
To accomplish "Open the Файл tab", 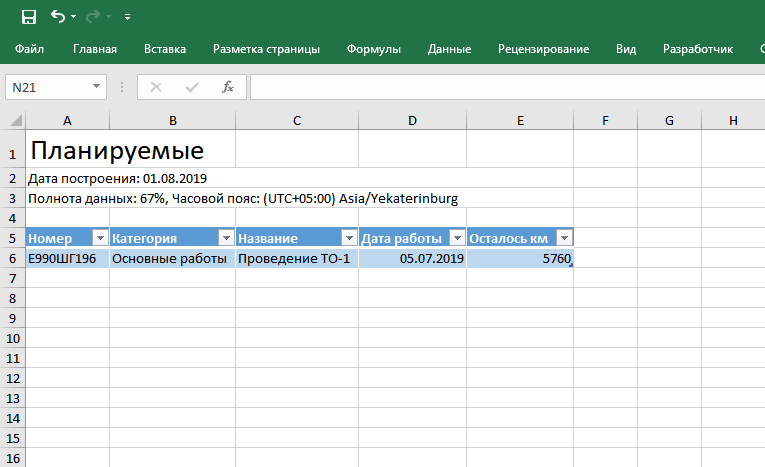I will tap(29, 49).
